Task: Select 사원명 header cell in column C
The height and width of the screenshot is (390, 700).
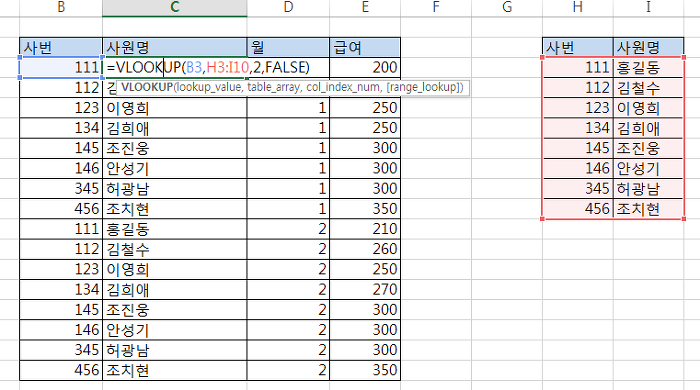Action: (175, 47)
